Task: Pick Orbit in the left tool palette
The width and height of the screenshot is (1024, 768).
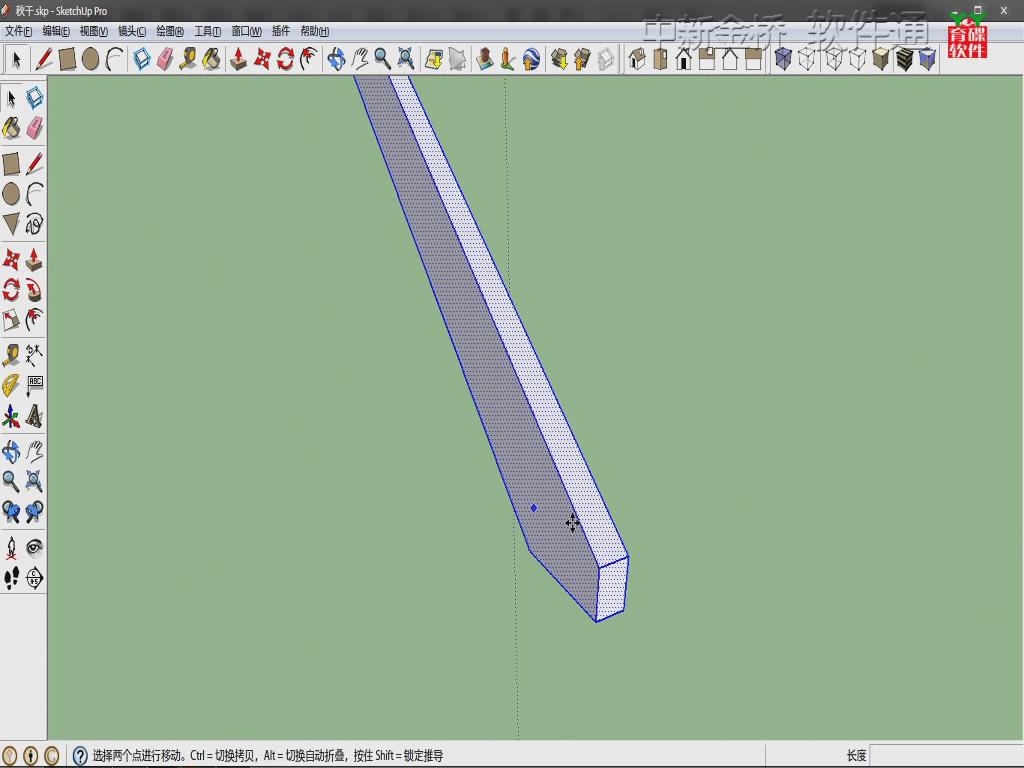Action: pos(11,451)
